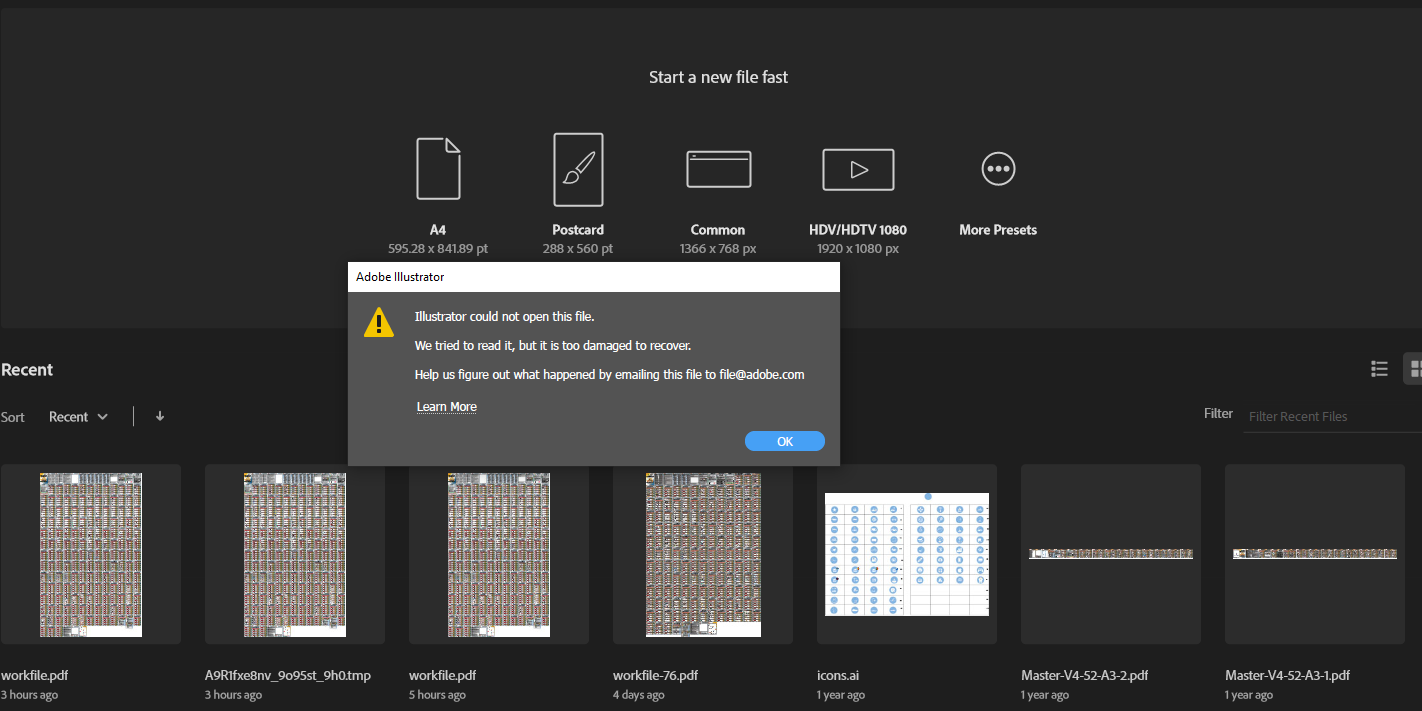Switch to grid view icon
Image resolution: width=1422 pixels, height=711 pixels.
(1414, 369)
